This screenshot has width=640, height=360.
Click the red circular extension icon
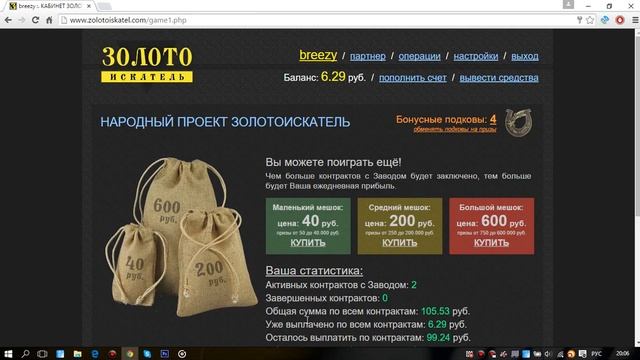click(x=620, y=20)
